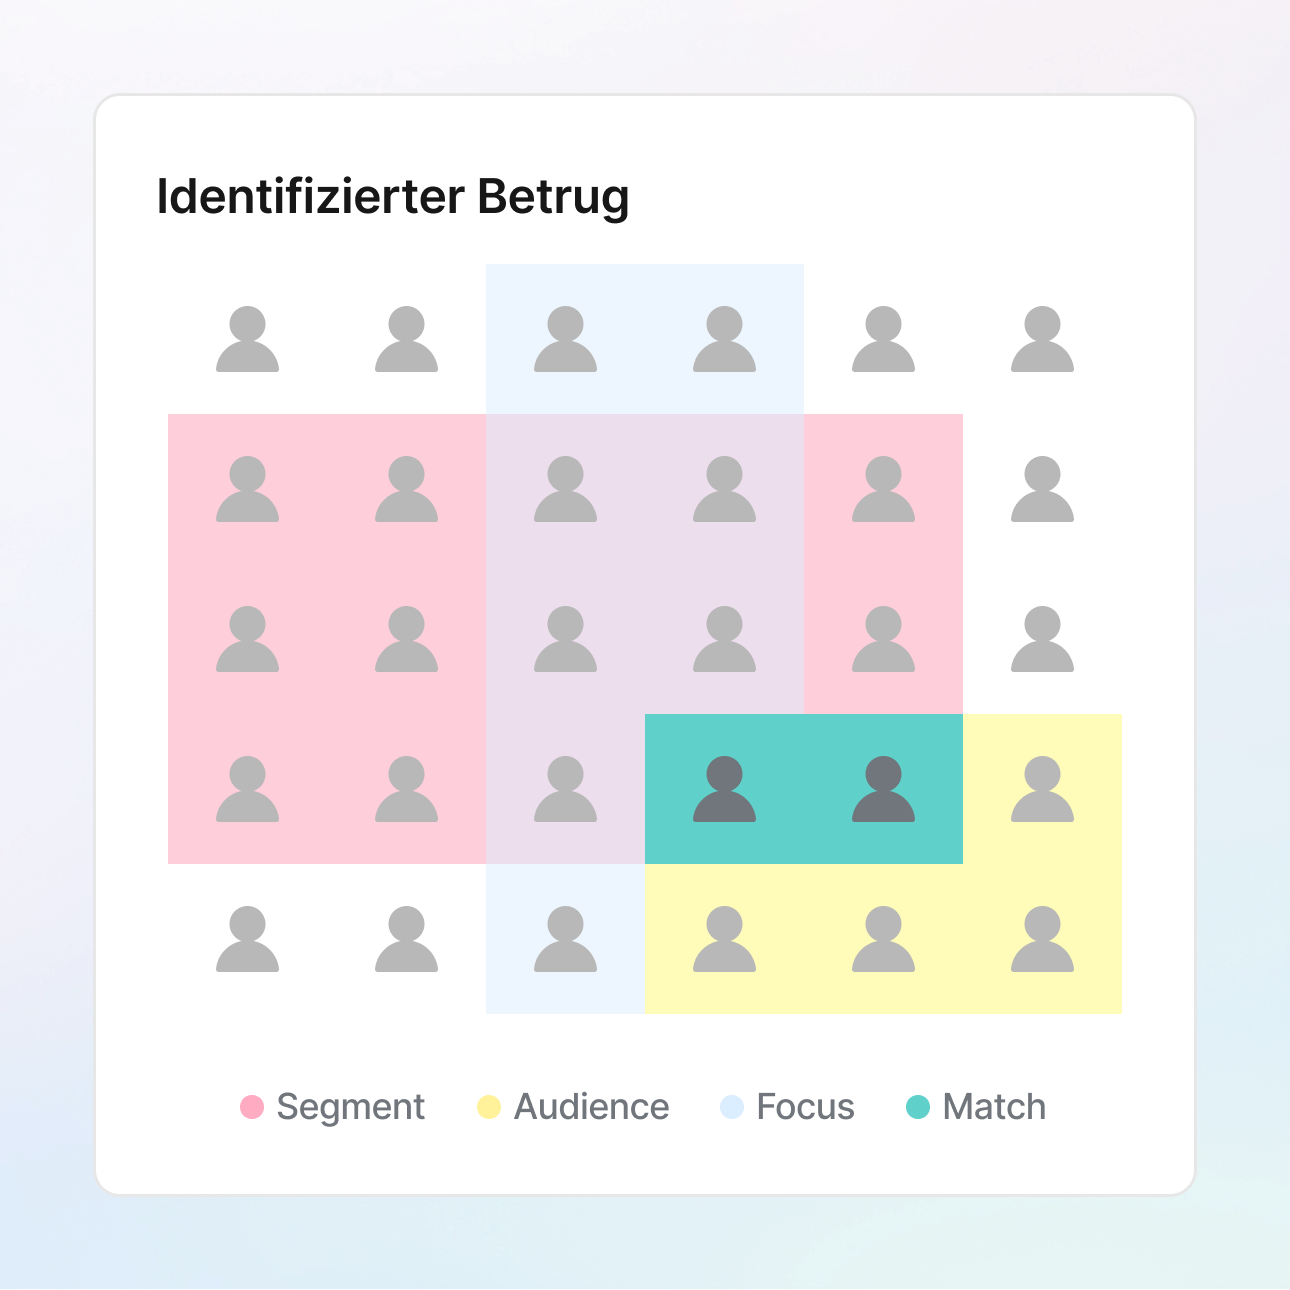Select the person icon in the grid's top-left corner
1290x1290 pixels.
pos(247,339)
